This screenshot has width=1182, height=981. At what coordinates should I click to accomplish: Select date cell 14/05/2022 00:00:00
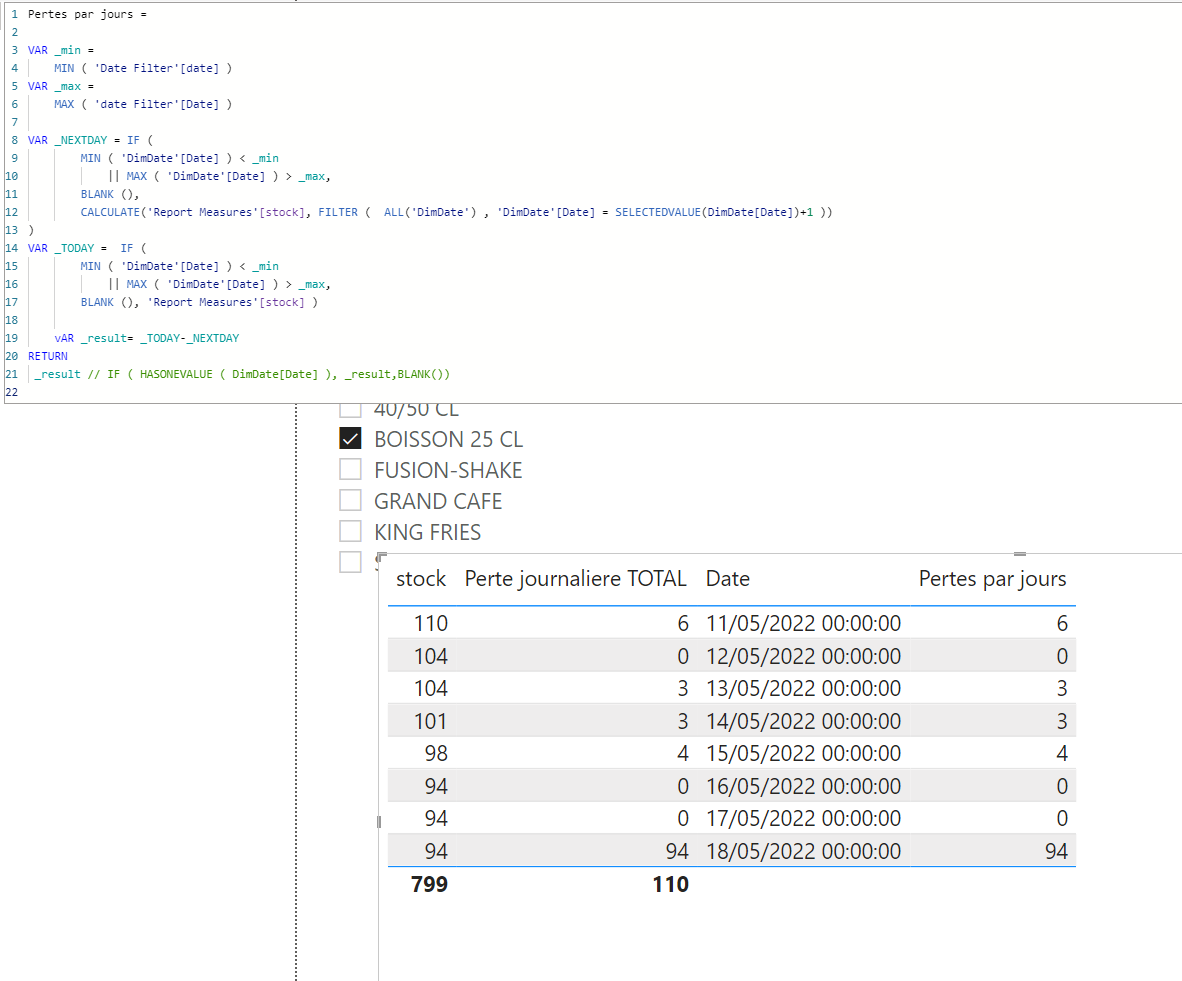tap(803, 721)
